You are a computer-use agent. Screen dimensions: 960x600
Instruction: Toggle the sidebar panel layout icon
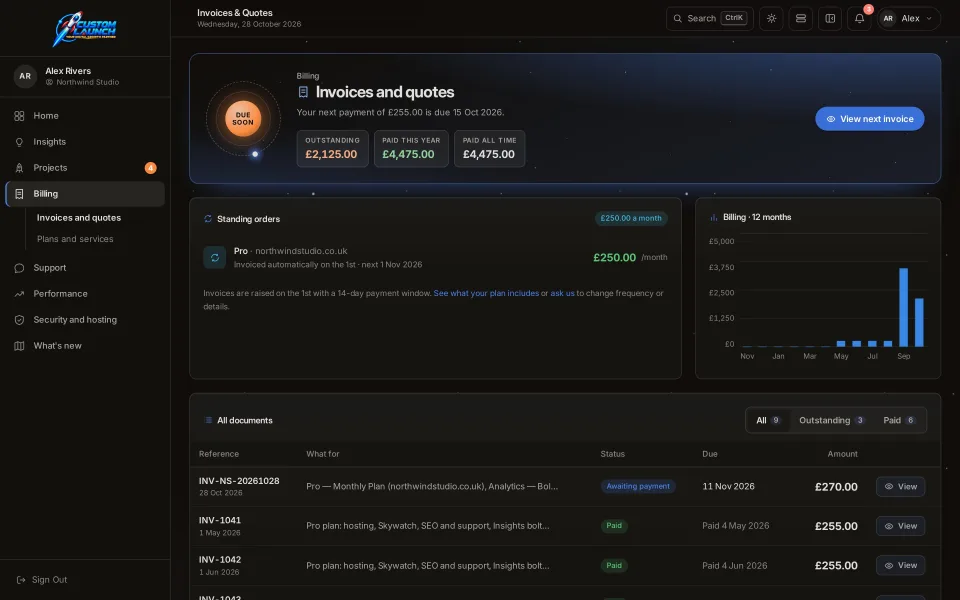(830, 18)
